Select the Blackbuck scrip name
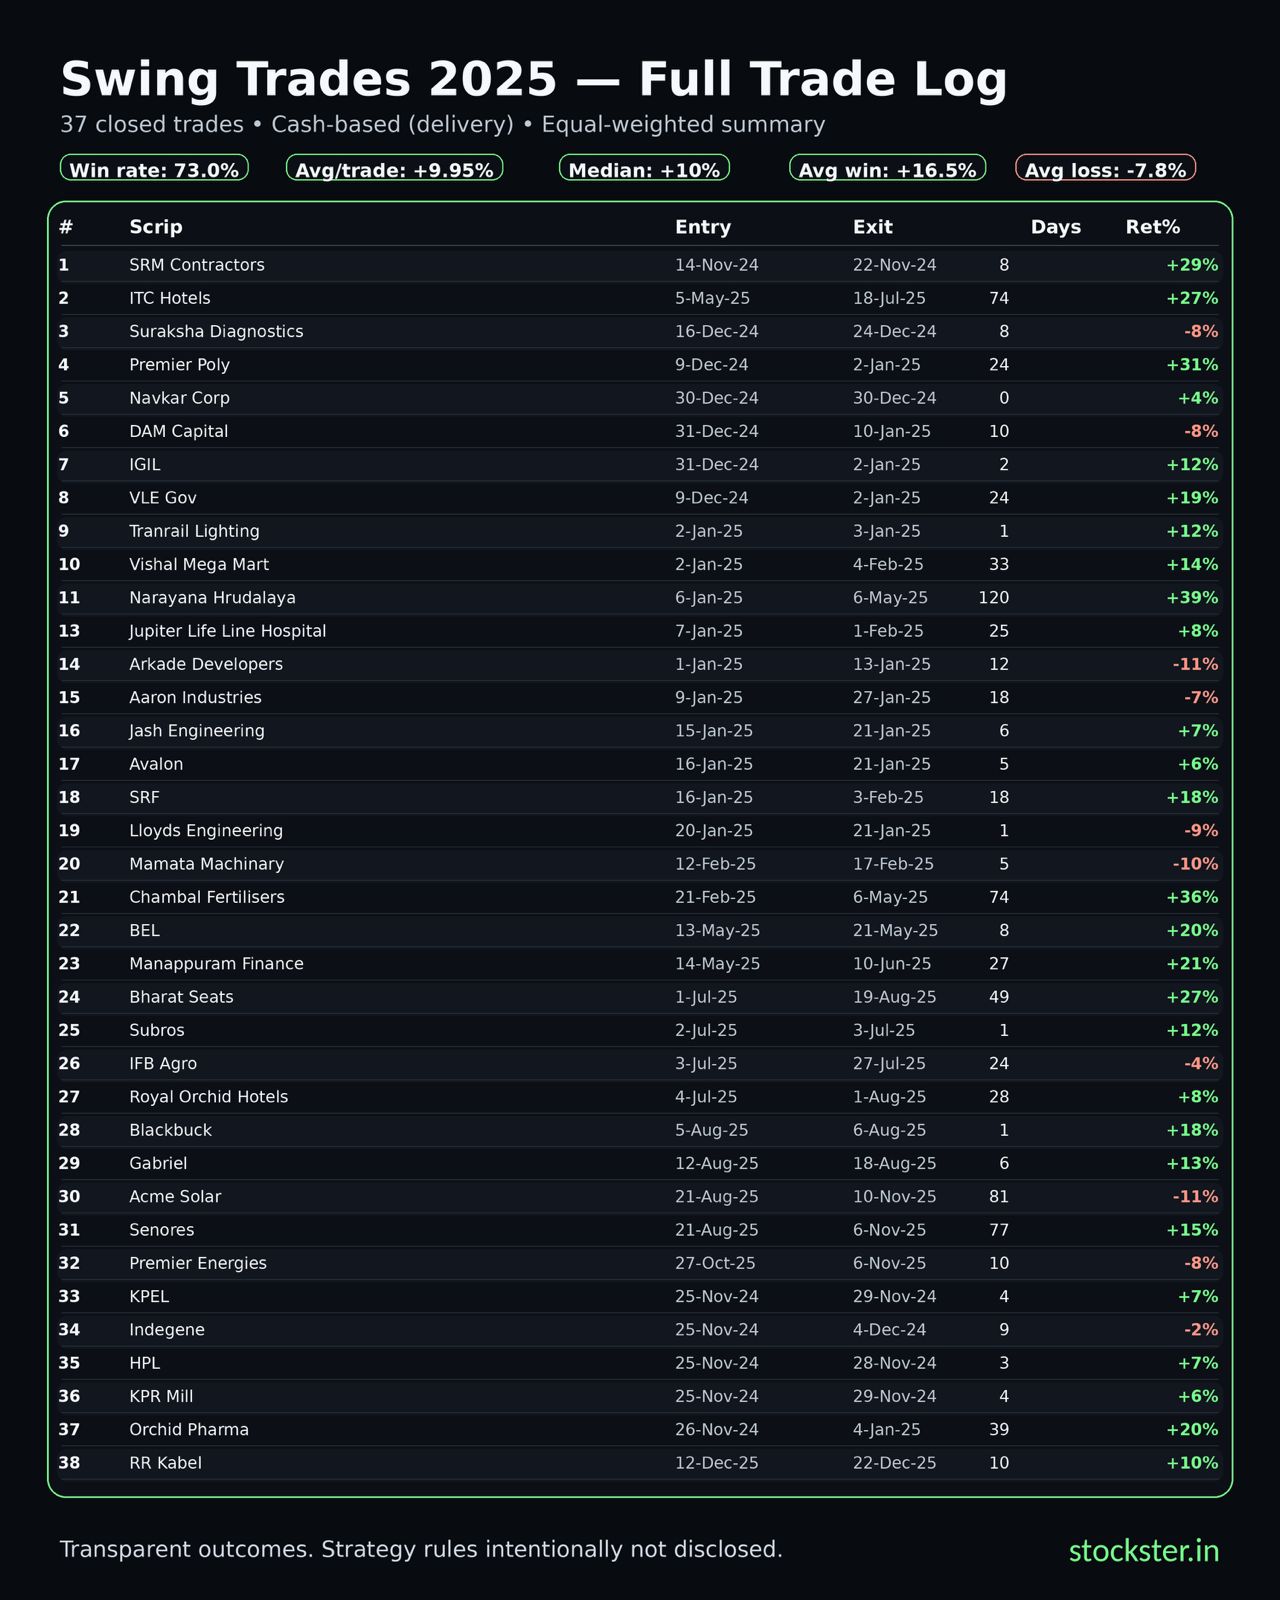This screenshot has width=1280, height=1600. point(170,1130)
